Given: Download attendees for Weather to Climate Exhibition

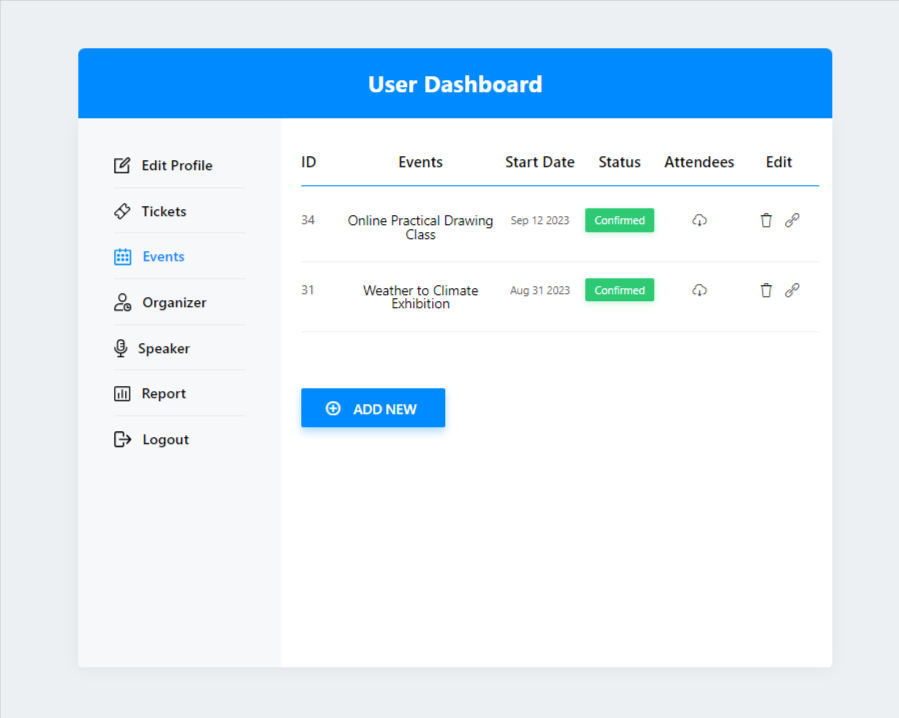Looking at the screenshot, I should (x=699, y=290).
